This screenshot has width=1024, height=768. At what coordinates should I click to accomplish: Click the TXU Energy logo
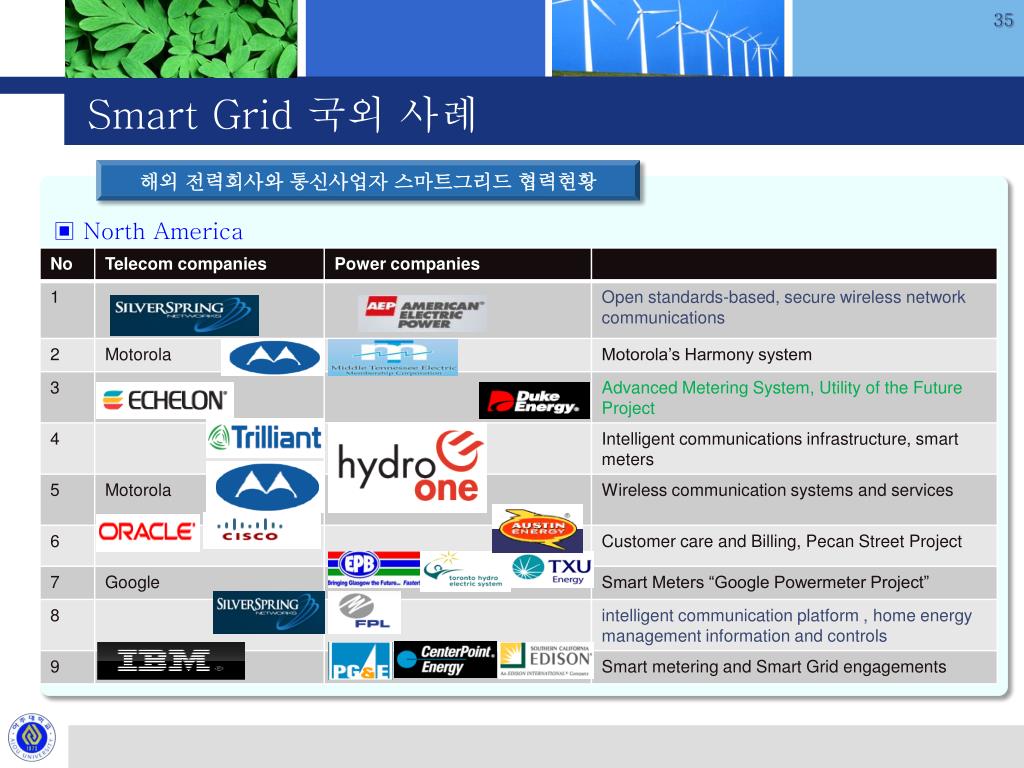click(552, 569)
